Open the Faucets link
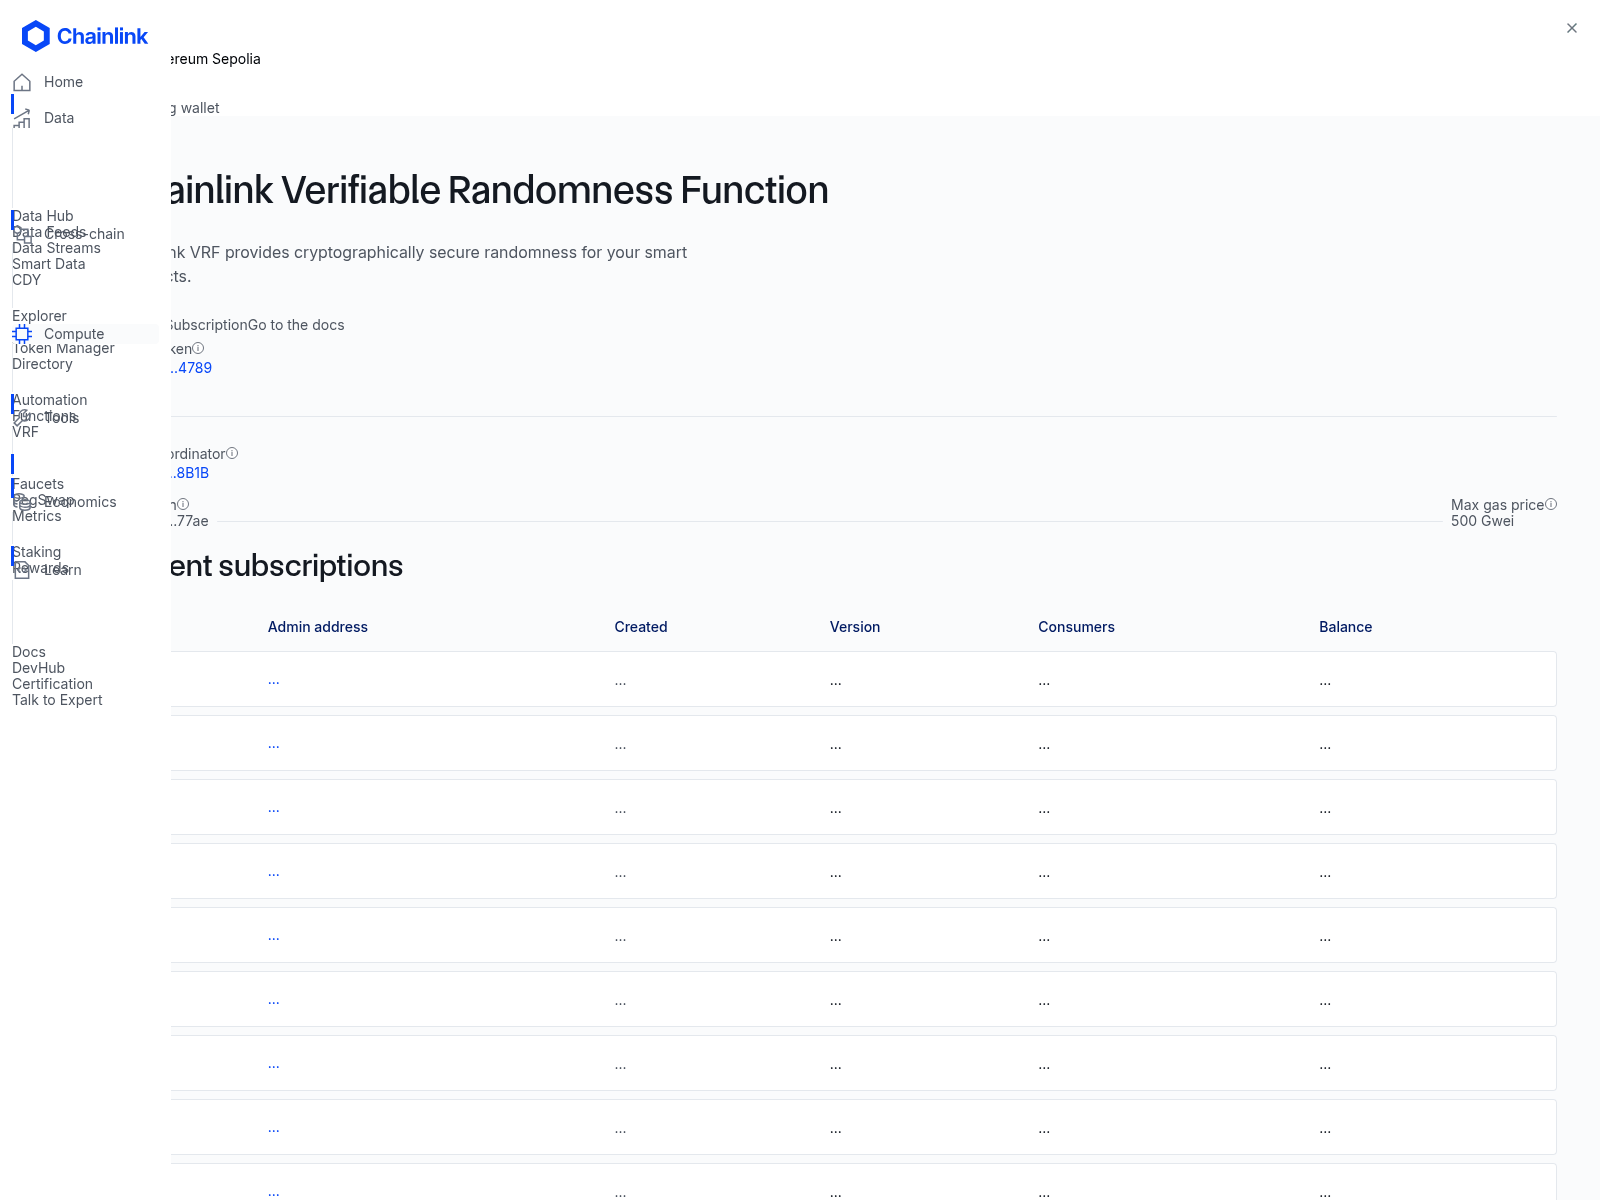Image resolution: width=1600 pixels, height=1200 pixels. (x=38, y=484)
